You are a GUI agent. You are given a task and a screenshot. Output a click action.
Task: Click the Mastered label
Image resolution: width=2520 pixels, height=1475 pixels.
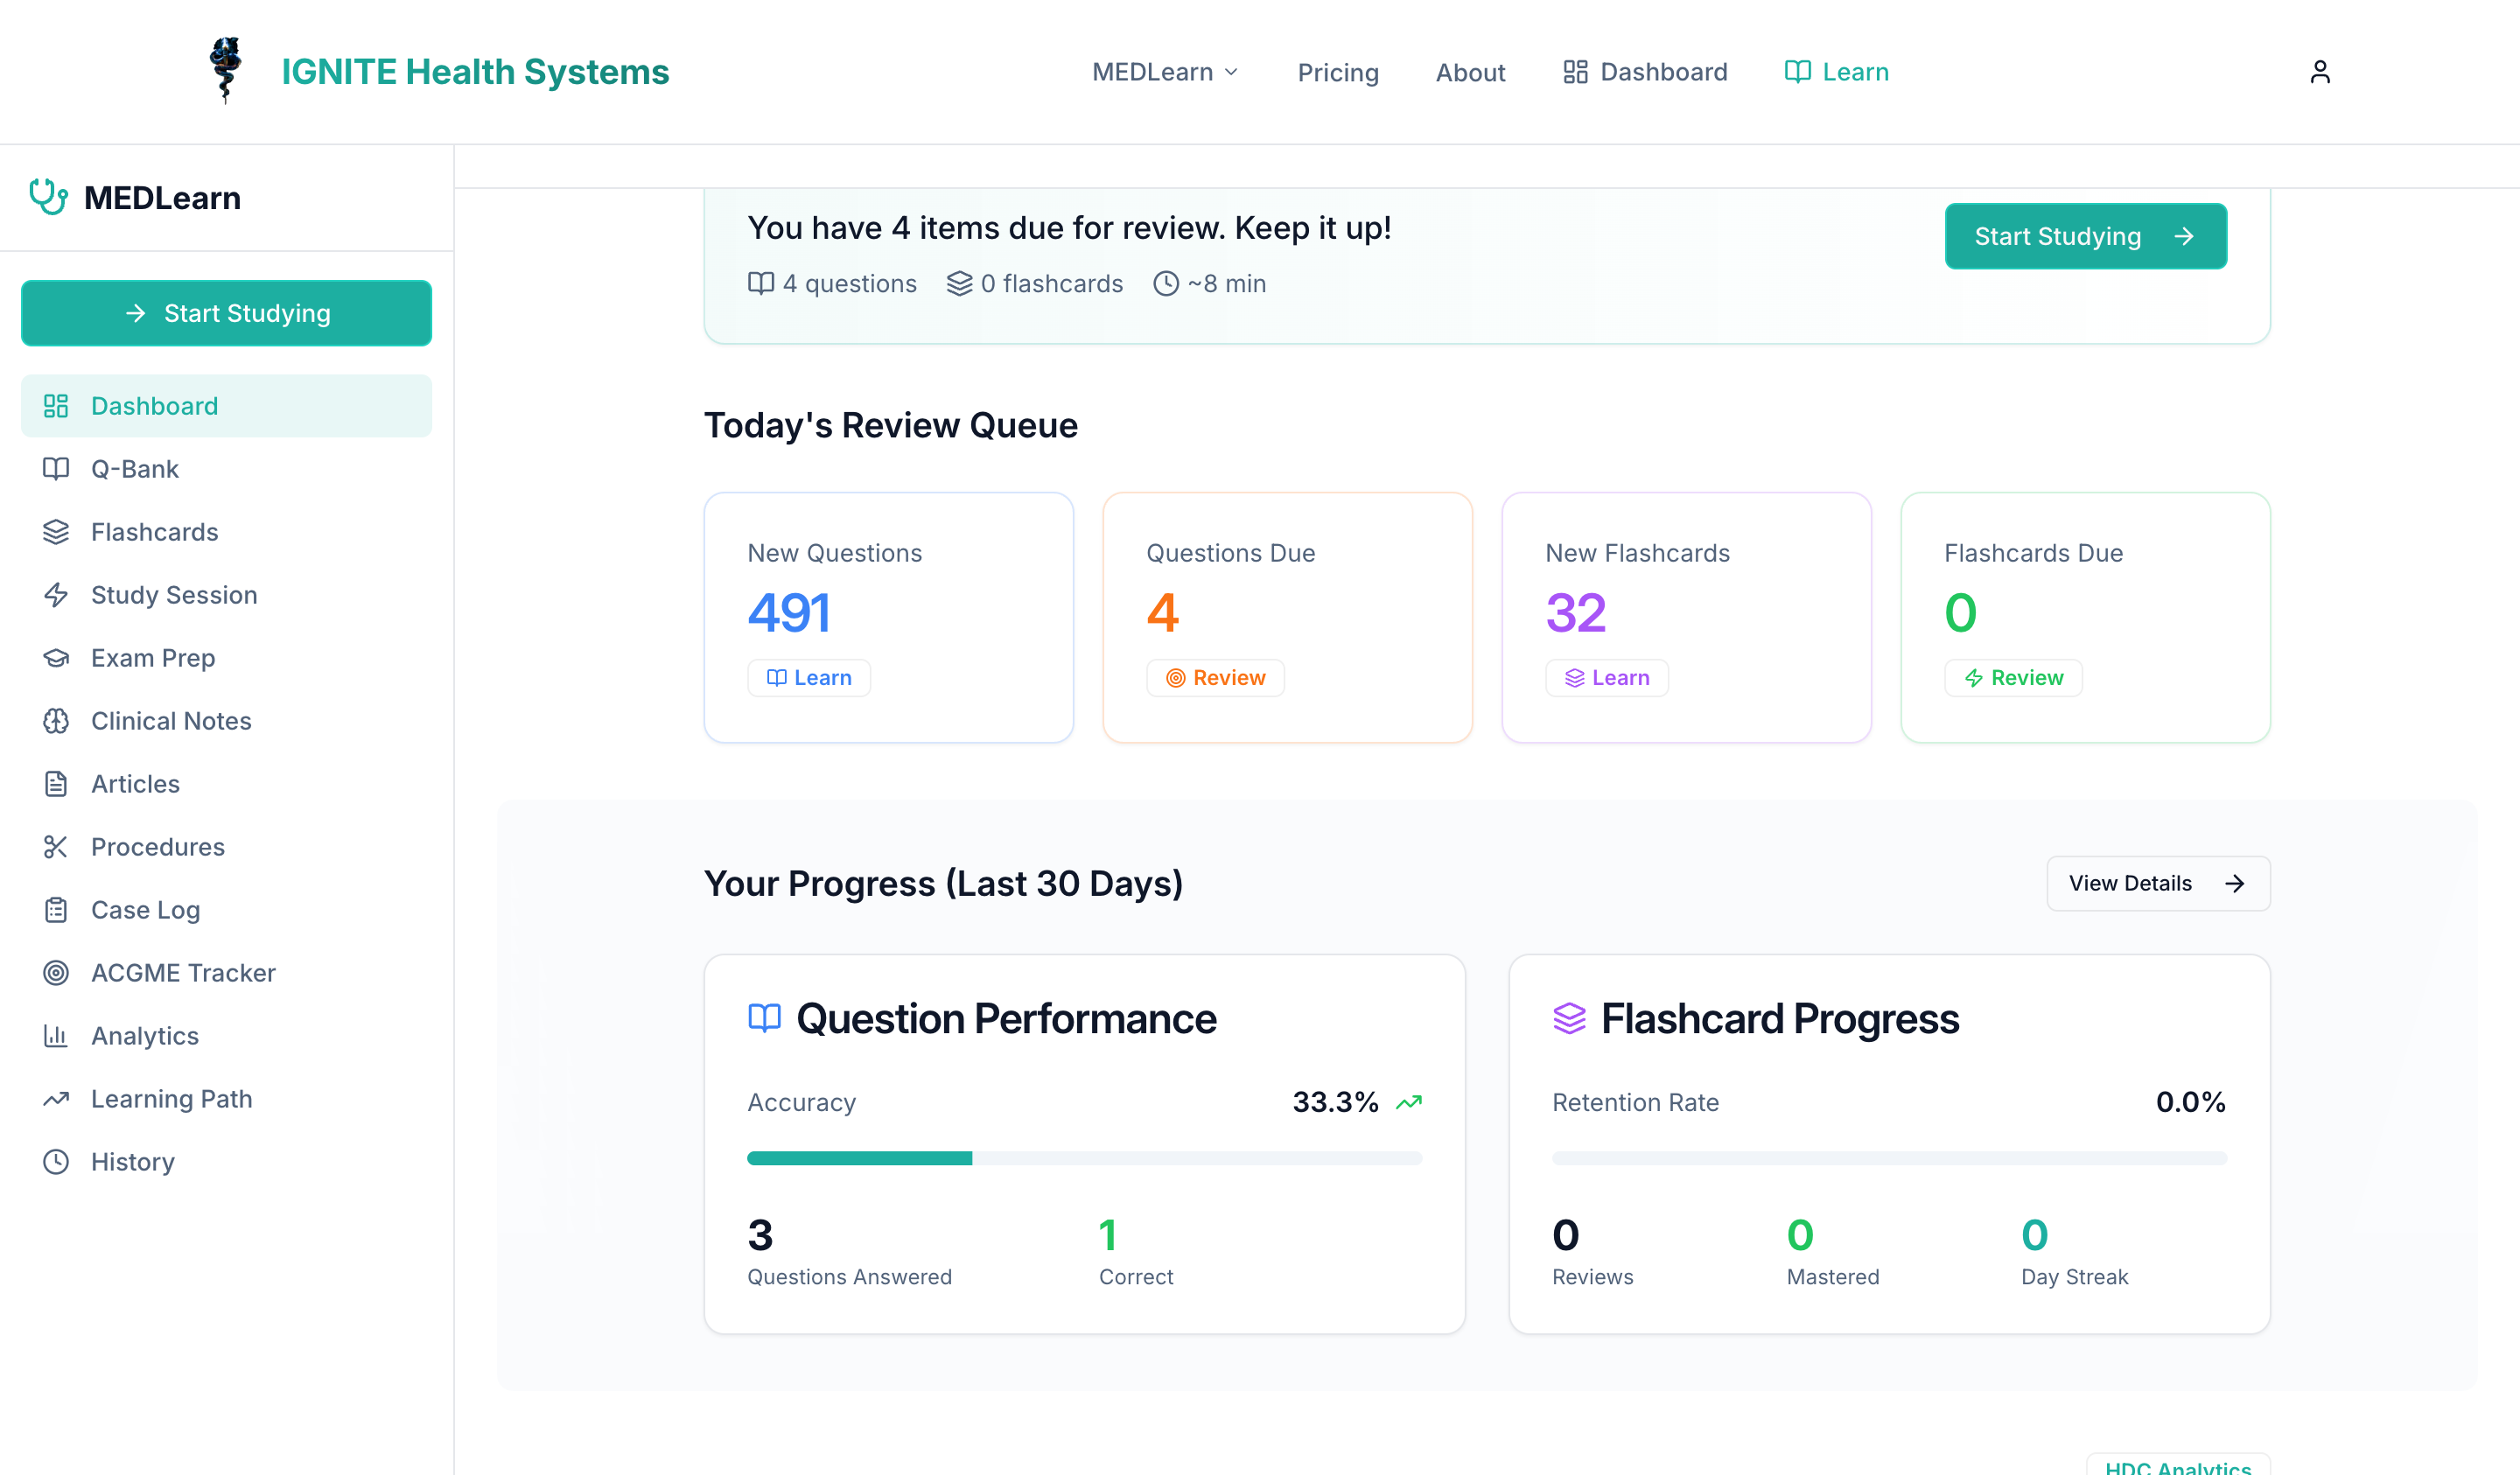(1833, 1277)
